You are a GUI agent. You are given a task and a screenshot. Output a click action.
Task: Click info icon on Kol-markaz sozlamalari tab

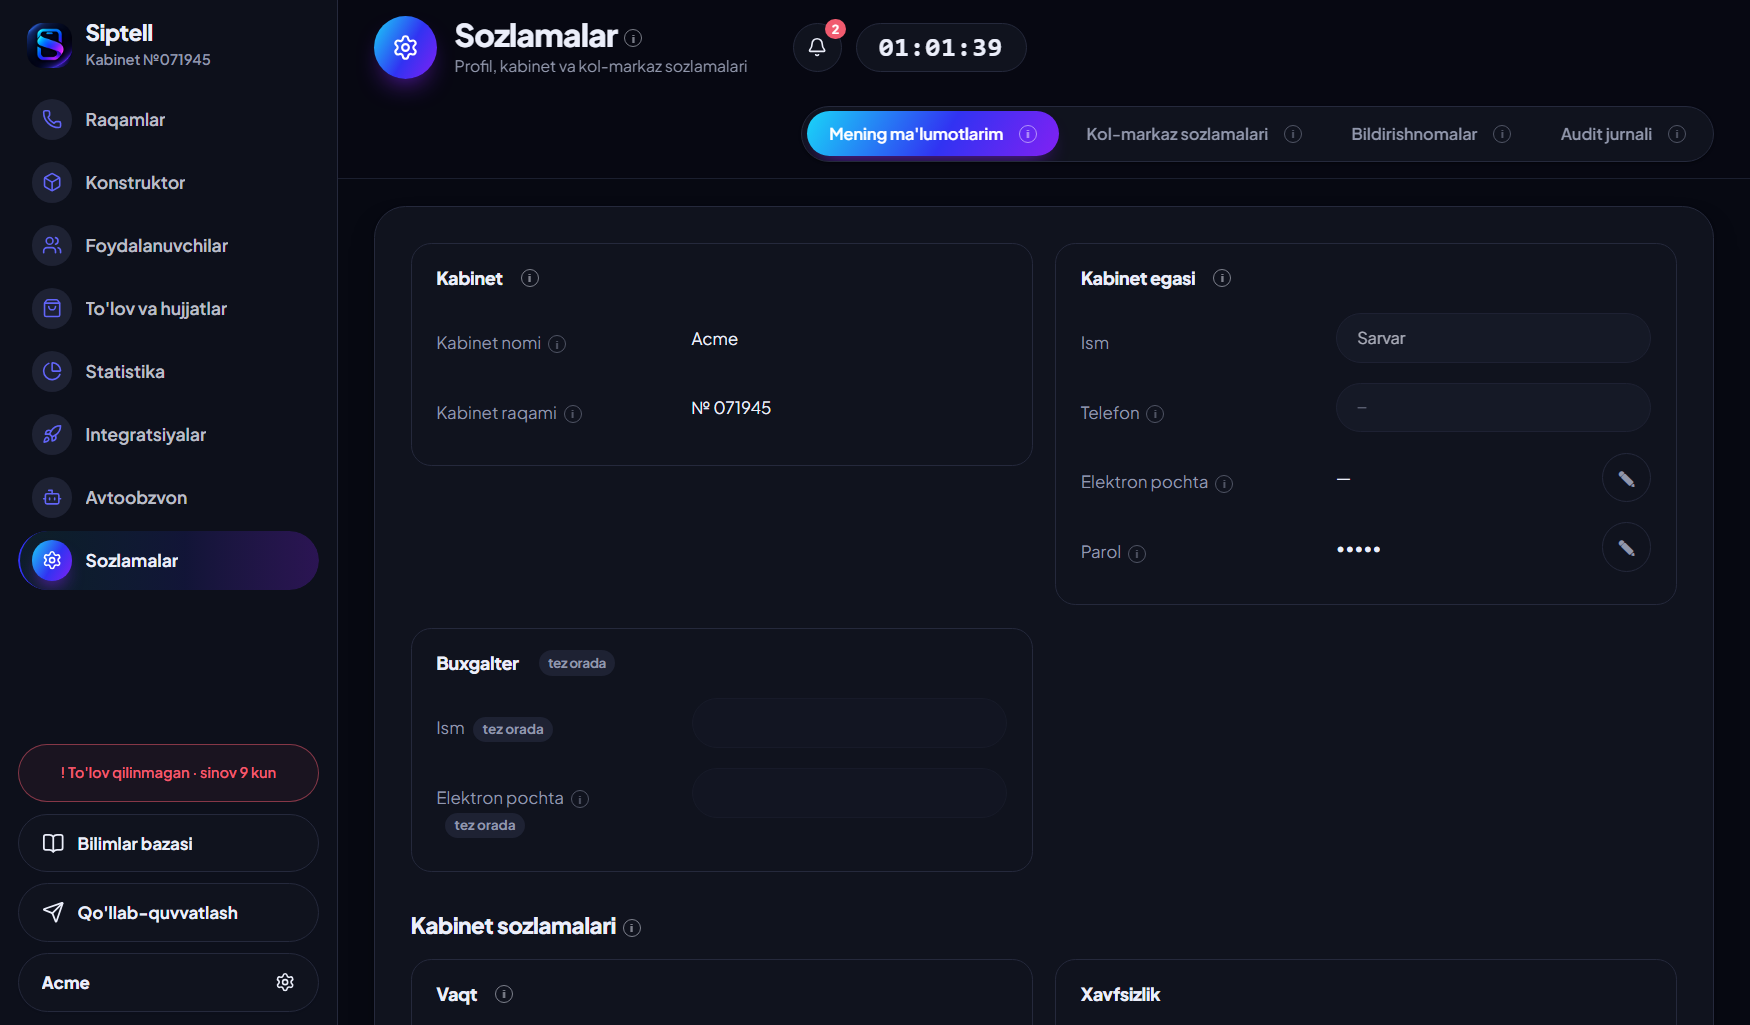(x=1293, y=134)
